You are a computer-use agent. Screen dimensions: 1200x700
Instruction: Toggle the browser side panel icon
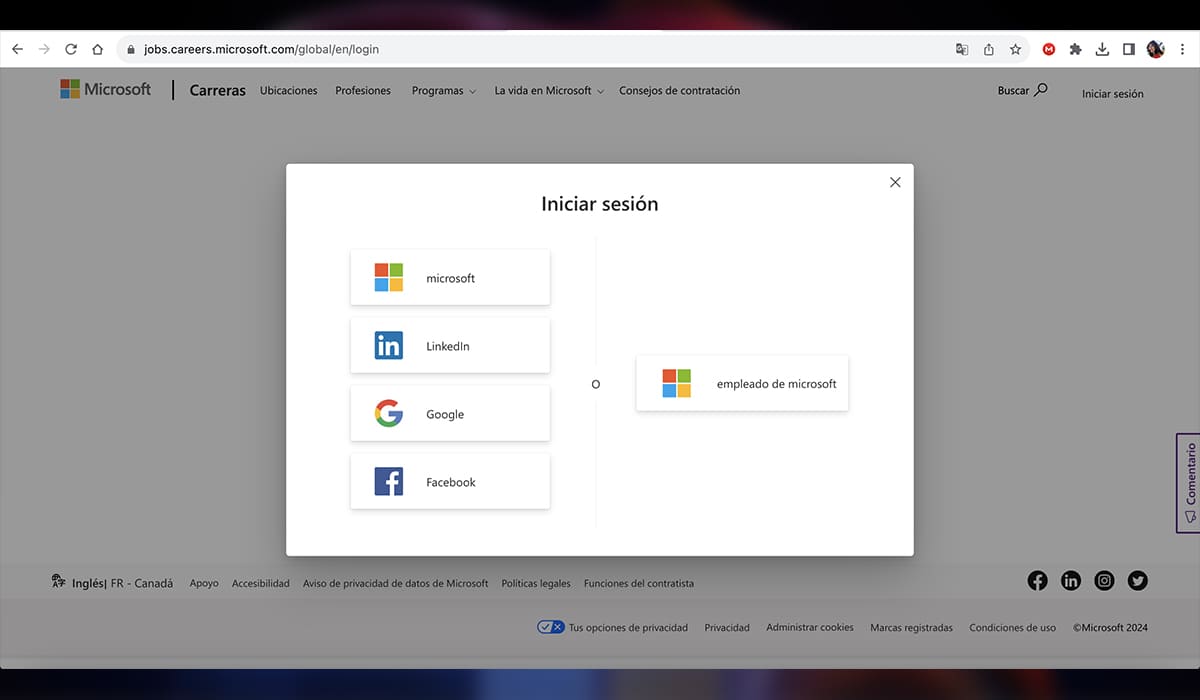point(1128,49)
